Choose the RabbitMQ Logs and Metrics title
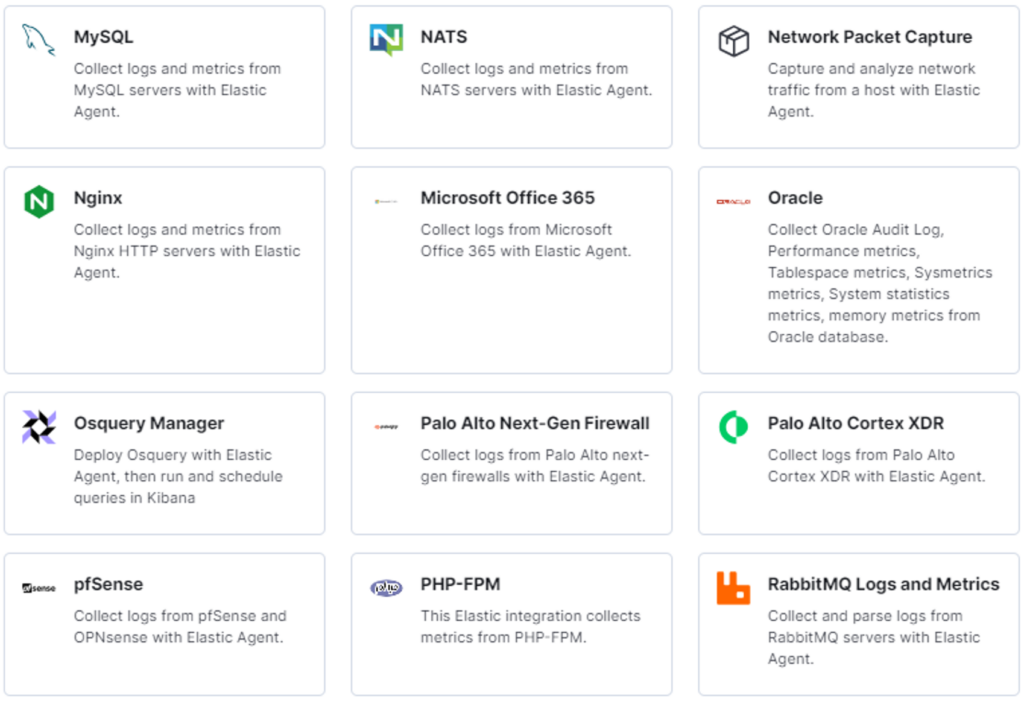 pyautogui.click(x=884, y=585)
